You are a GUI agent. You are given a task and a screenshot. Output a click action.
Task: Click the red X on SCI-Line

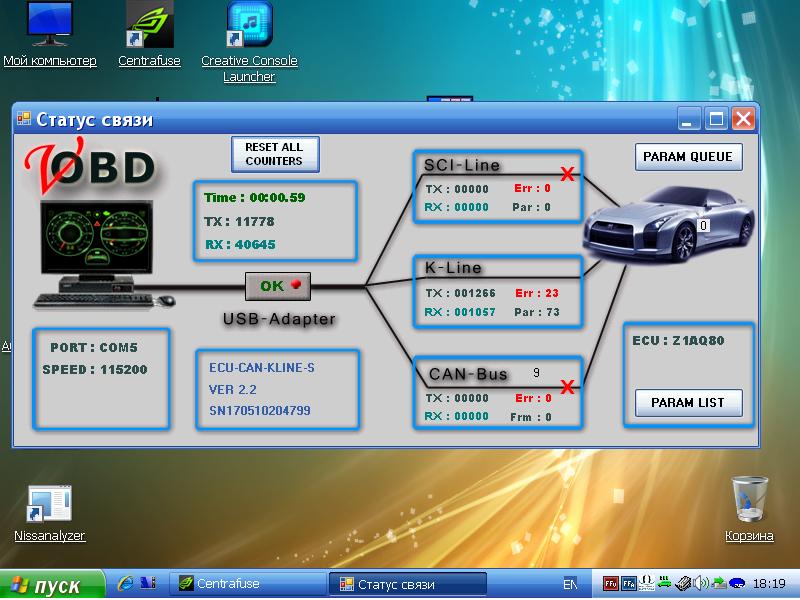(568, 174)
